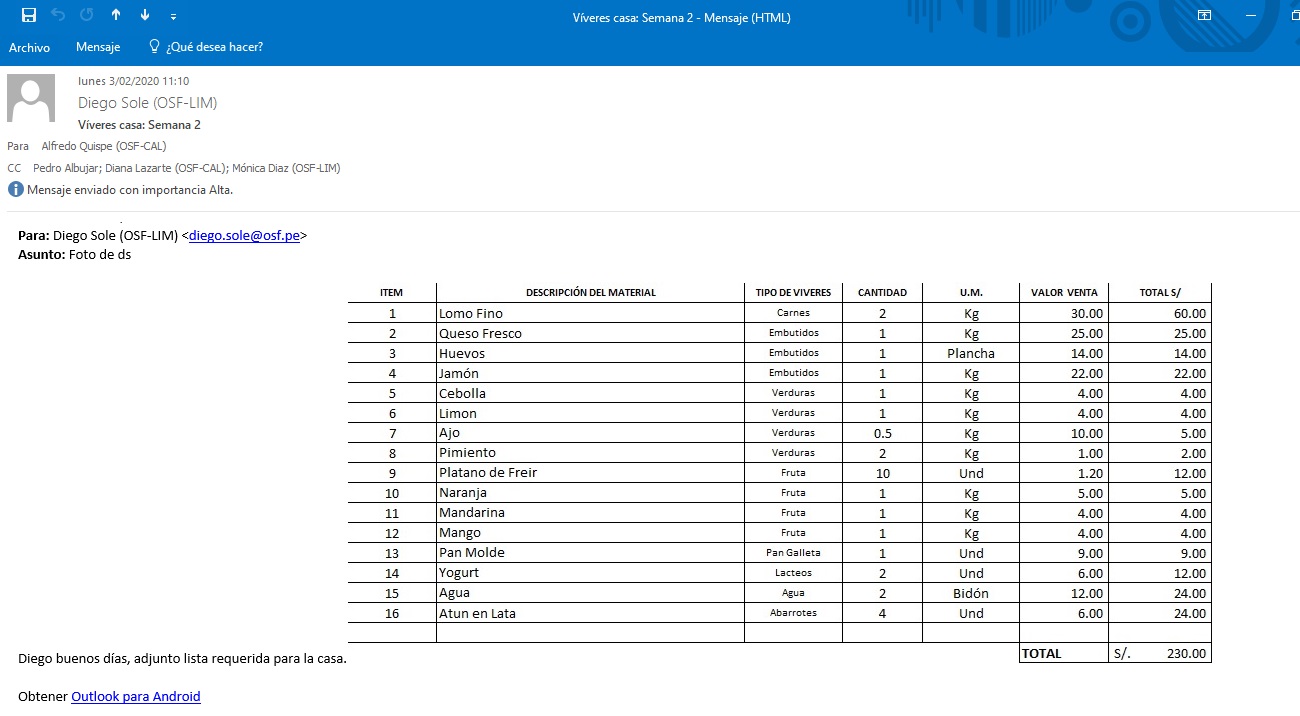Type in the ¿Qué desea hacer? search box
Viewport: 1300px width, 716px height.
[x=215, y=47]
